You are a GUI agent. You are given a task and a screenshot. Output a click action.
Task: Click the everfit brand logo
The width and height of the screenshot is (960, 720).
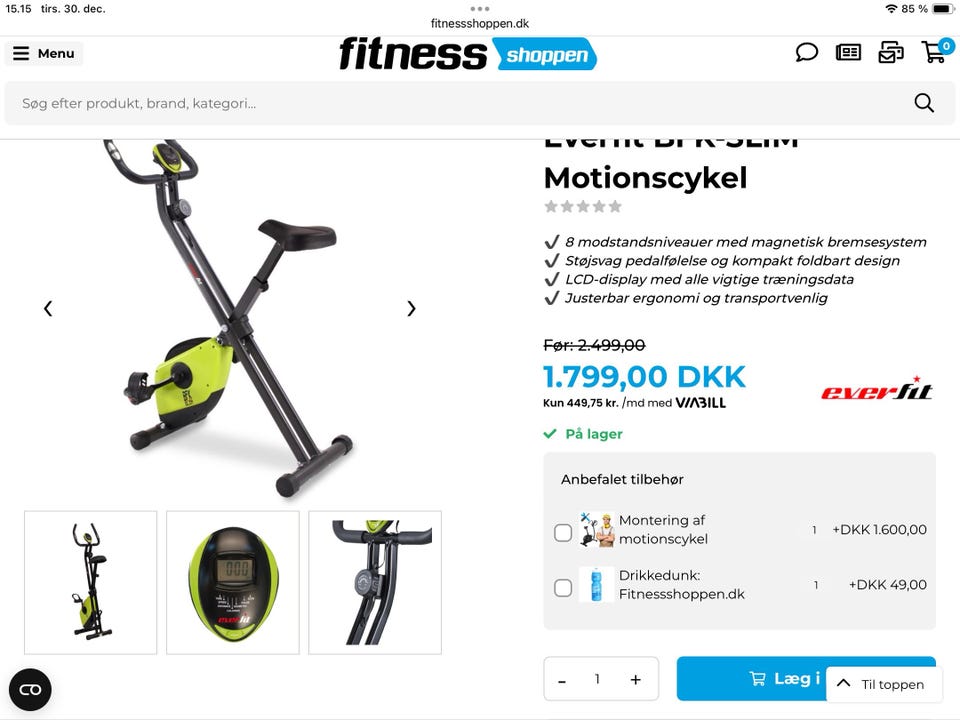pyautogui.click(x=877, y=389)
